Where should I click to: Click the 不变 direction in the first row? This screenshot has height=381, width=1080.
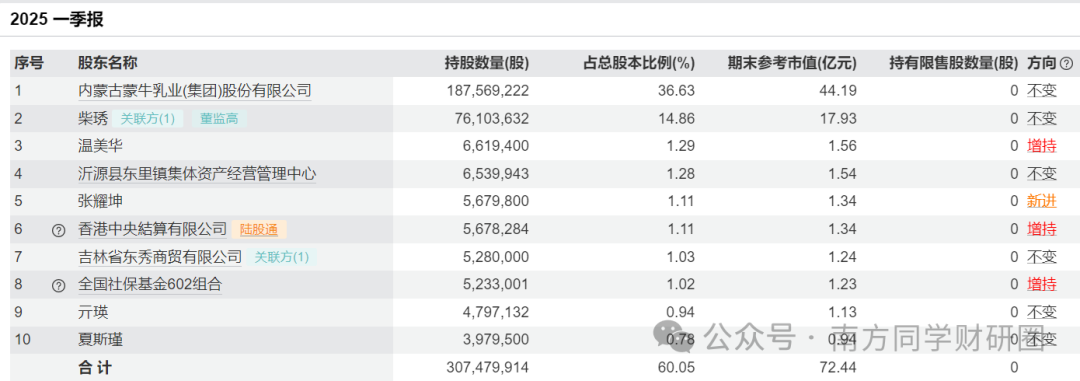(x=1041, y=90)
